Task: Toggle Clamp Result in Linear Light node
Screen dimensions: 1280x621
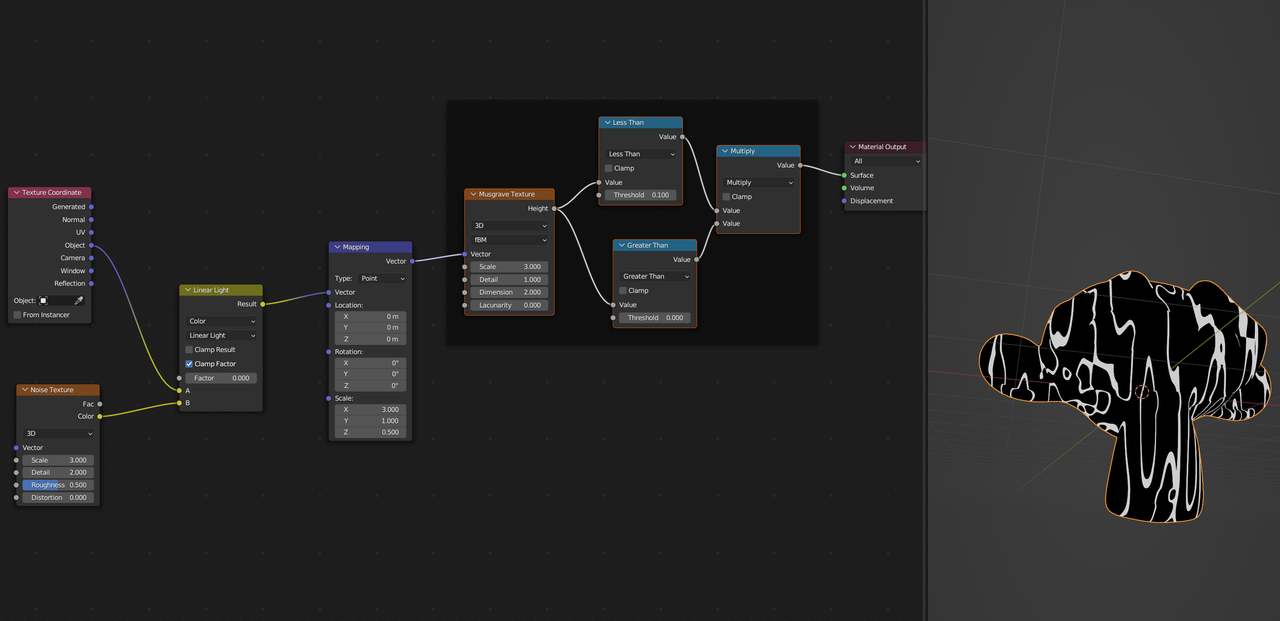Action: pyautogui.click(x=189, y=349)
